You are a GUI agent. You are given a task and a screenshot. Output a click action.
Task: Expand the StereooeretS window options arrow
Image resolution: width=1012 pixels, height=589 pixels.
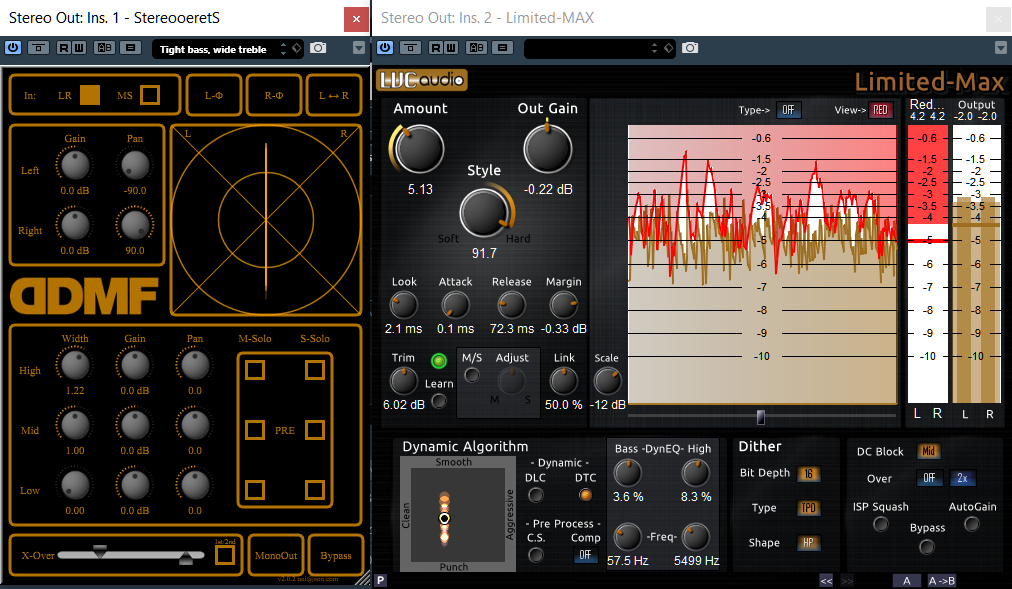[359, 48]
